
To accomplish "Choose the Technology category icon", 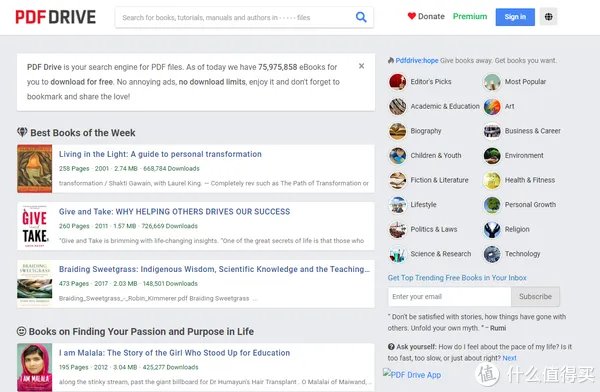I will 492,254.
